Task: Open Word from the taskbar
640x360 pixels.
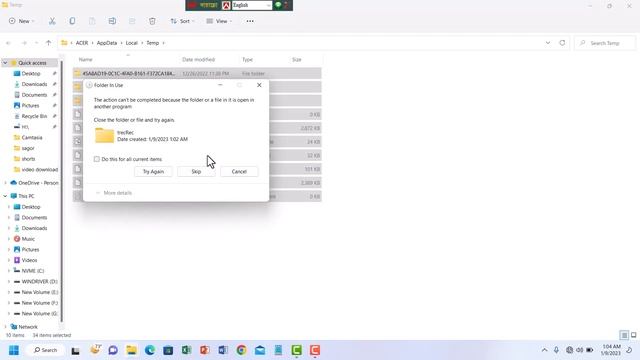Action: coord(223,350)
